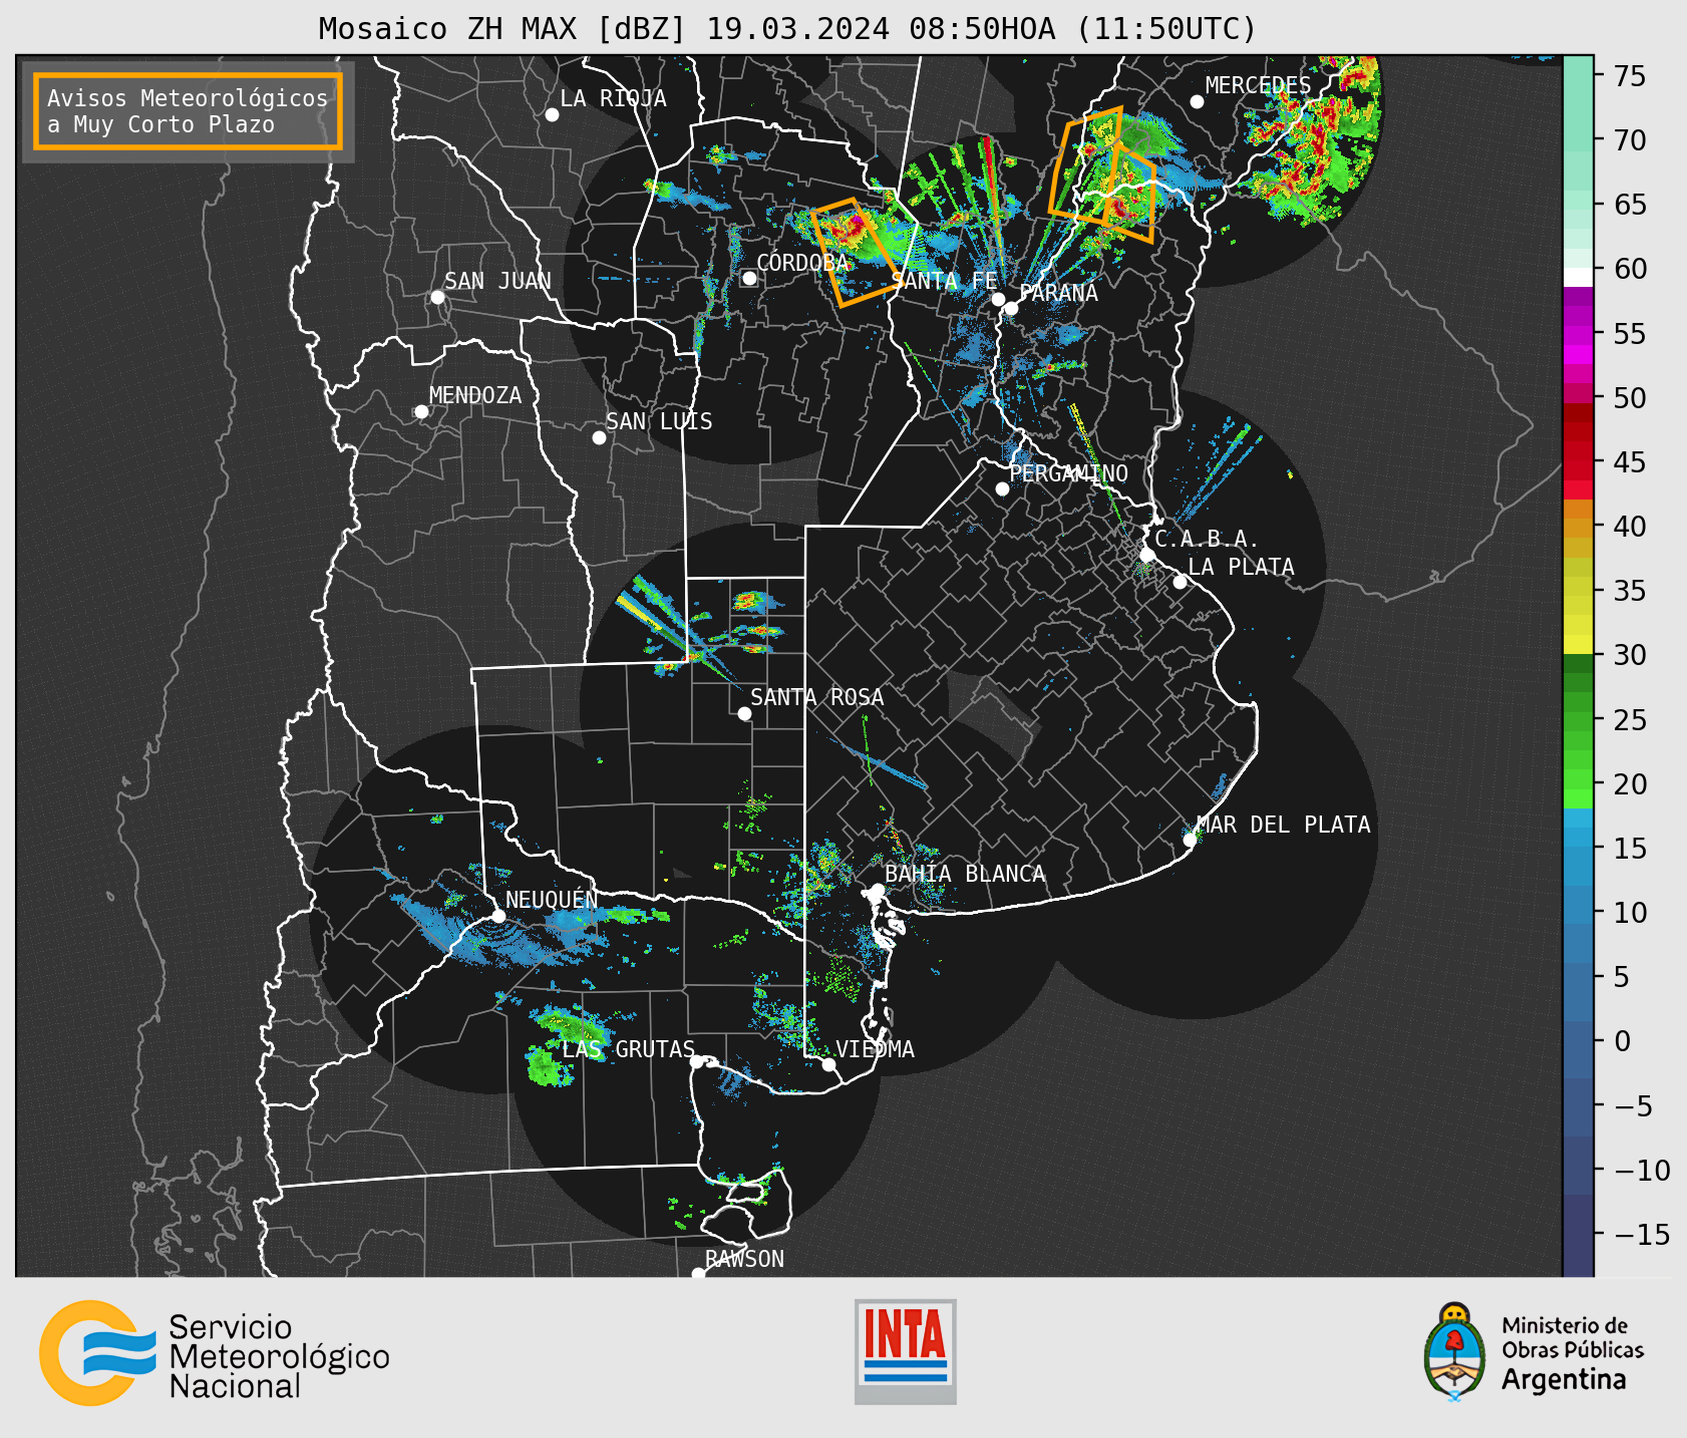Image resolution: width=1687 pixels, height=1438 pixels.
Task: Click the Mosaico ZH MAX title text
Action: click(x=787, y=28)
